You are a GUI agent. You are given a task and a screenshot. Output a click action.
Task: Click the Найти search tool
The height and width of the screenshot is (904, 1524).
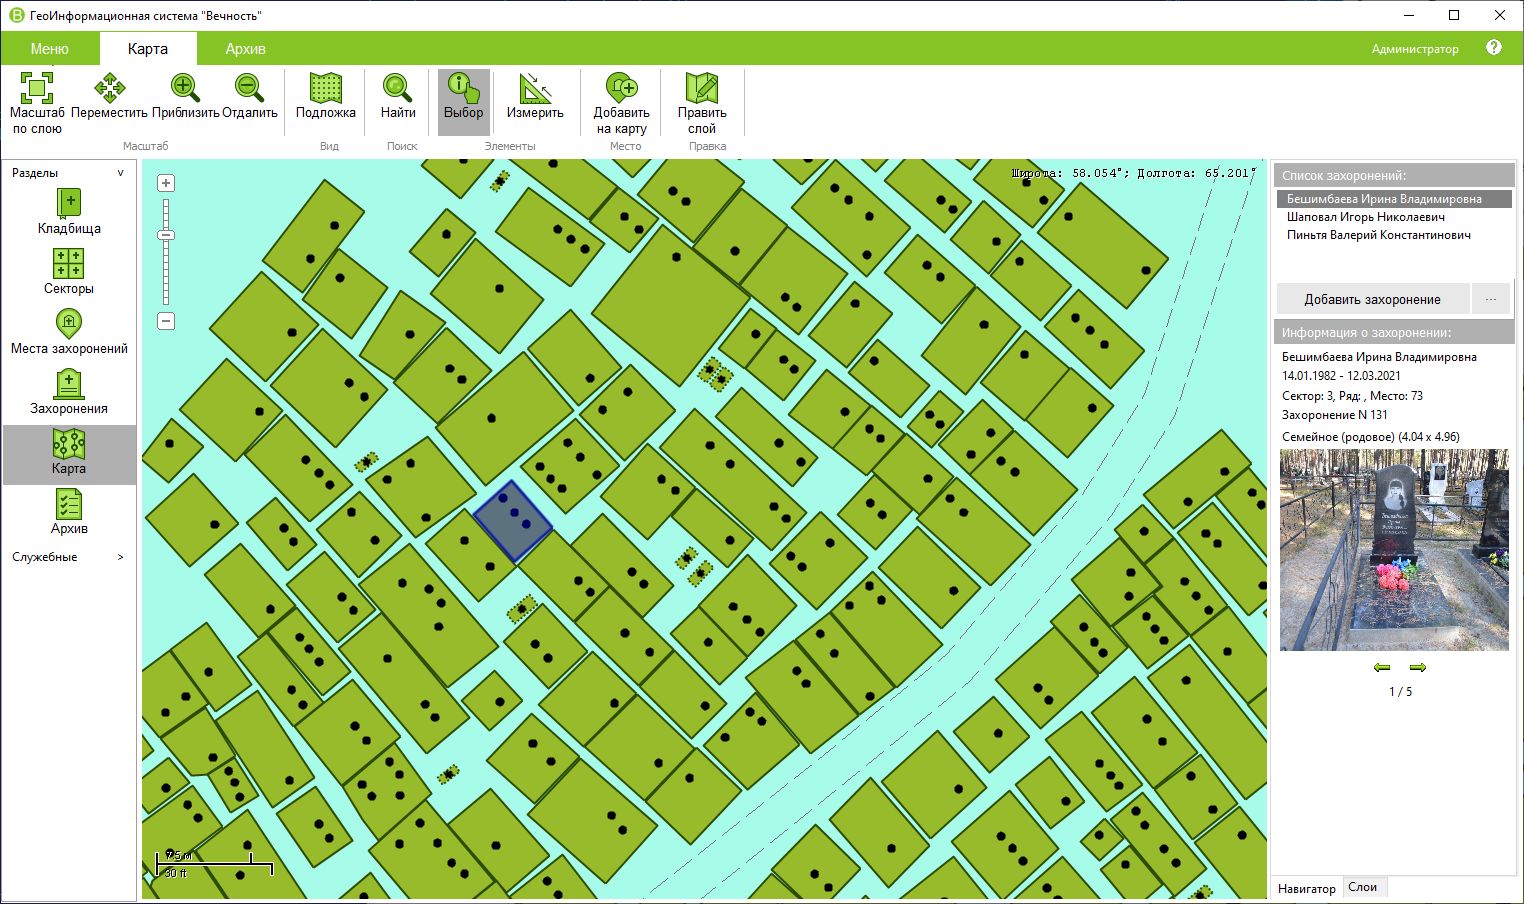click(x=397, y=88)
